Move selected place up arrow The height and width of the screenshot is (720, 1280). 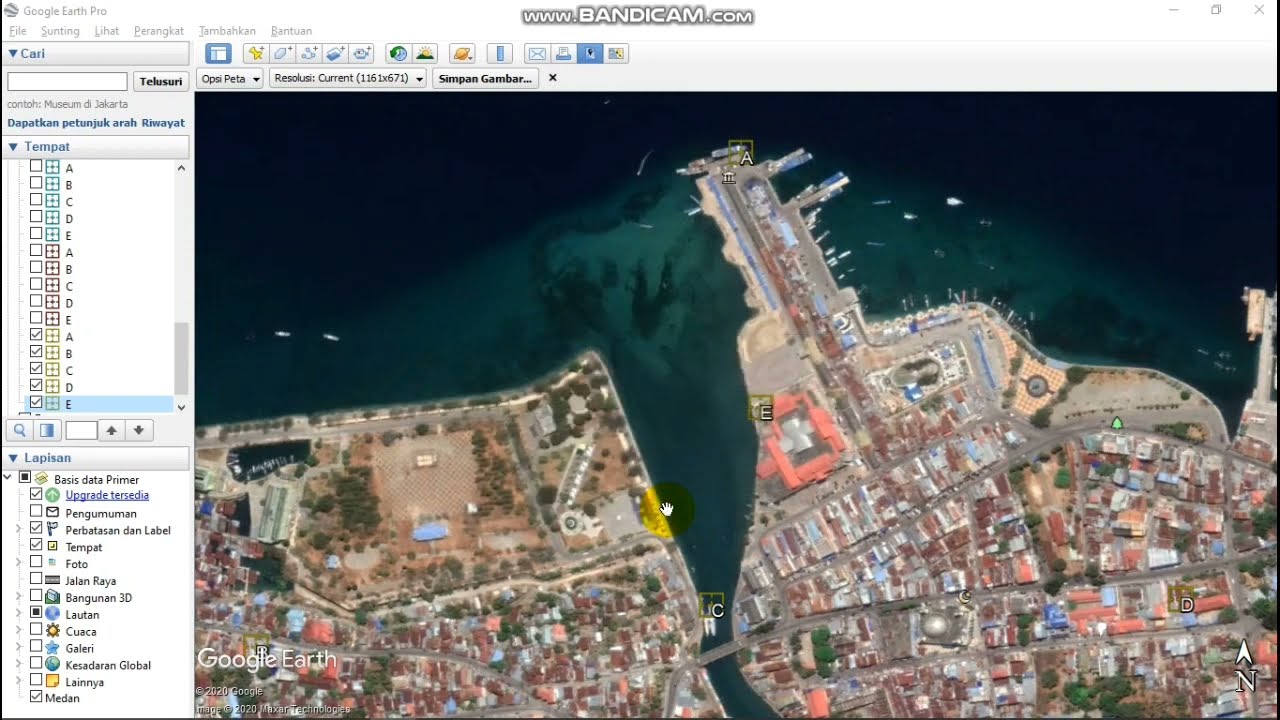tap(112, 430)
